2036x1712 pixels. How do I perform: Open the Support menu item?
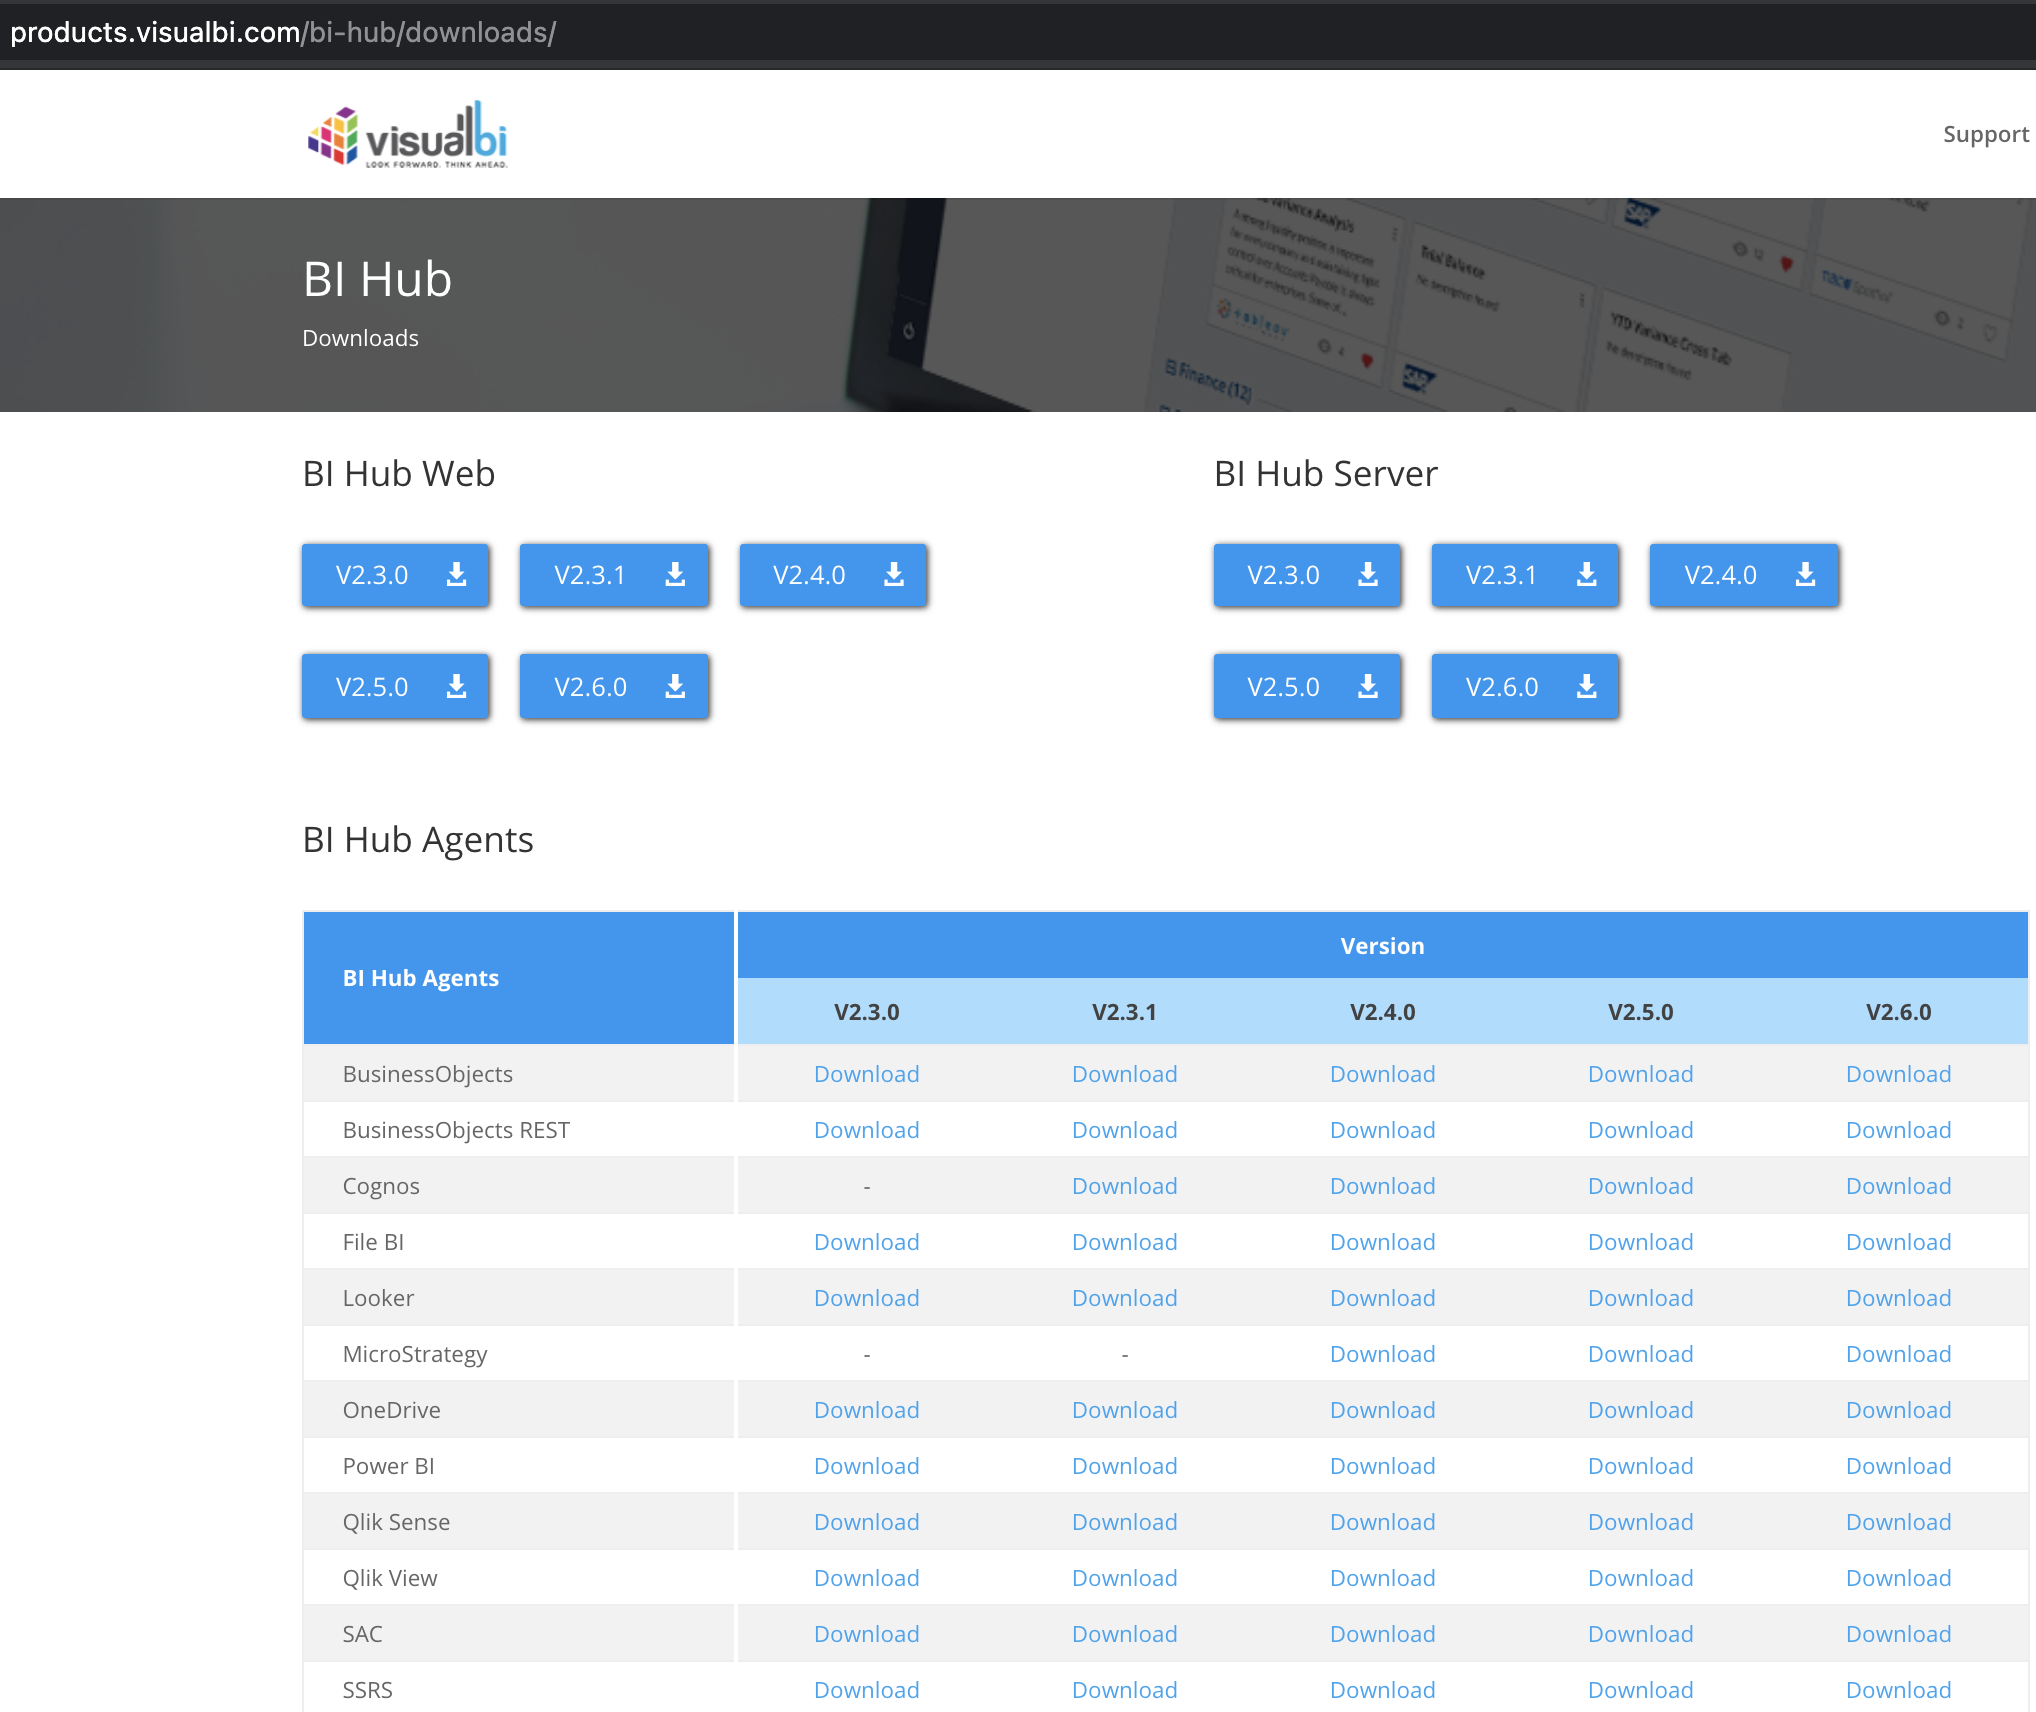(x=1985, y=134)
